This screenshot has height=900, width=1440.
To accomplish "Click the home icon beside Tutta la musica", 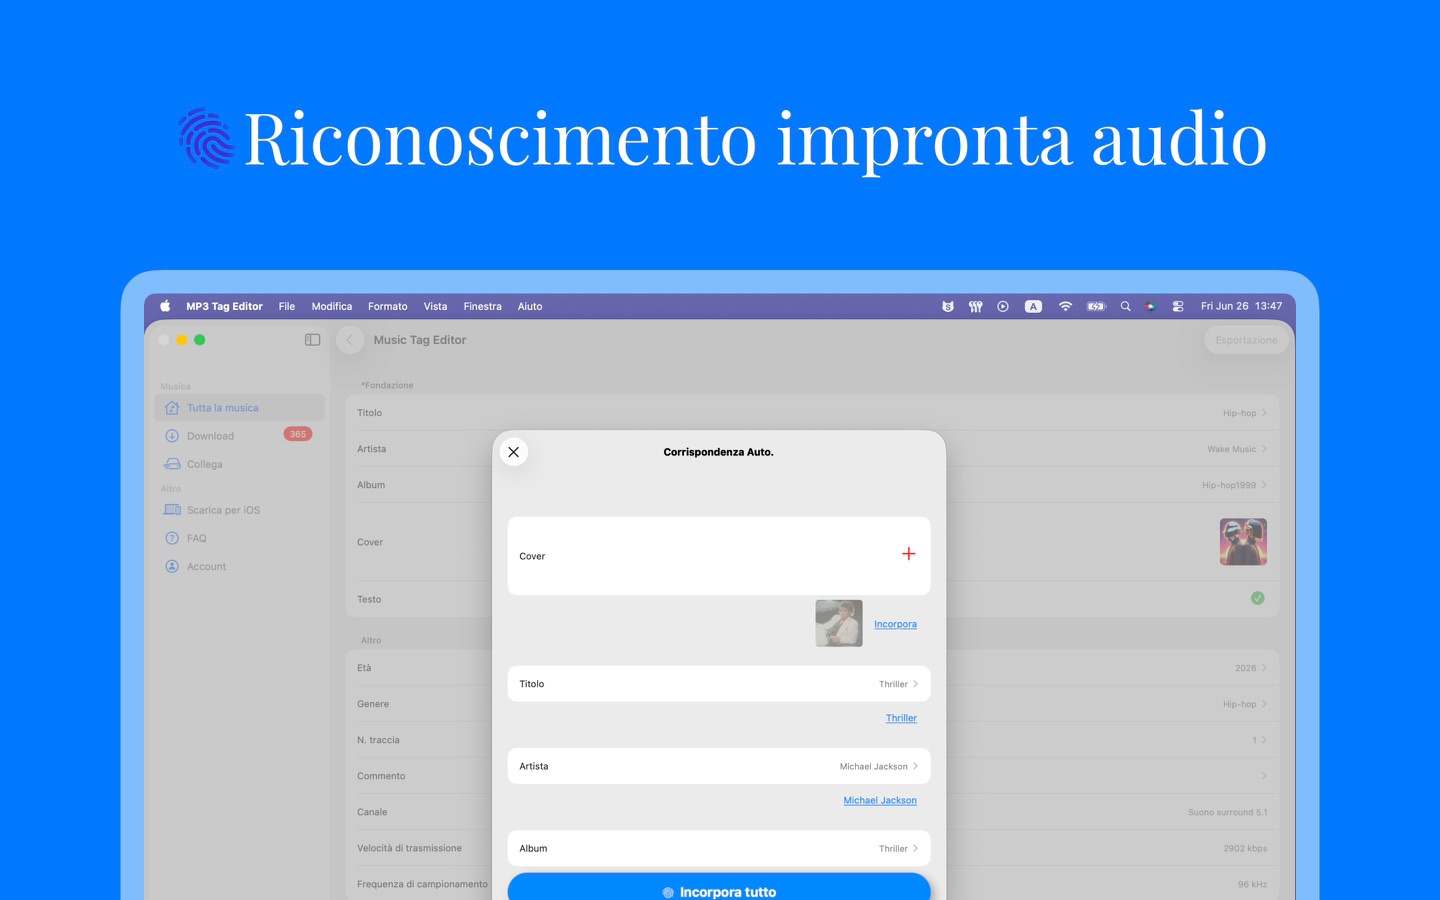I will (172, 408).
